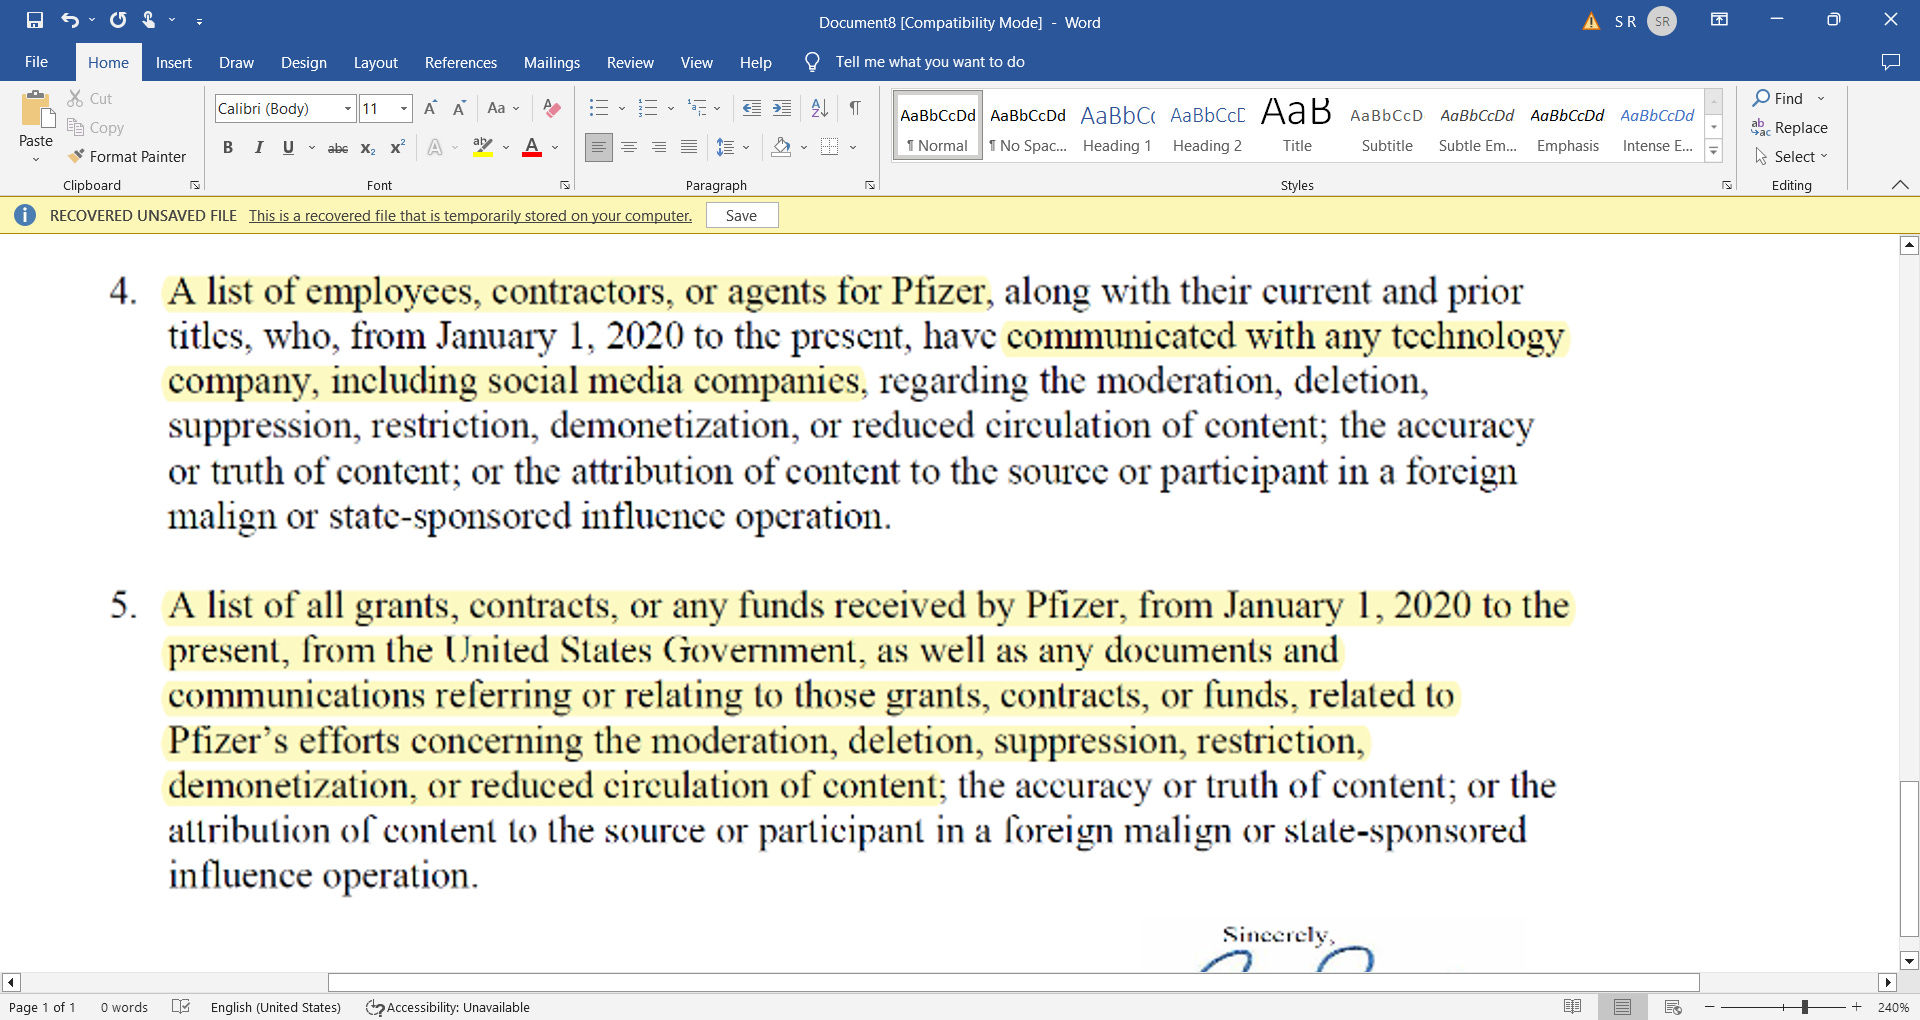Click the zoom slider handle

1805,1007
